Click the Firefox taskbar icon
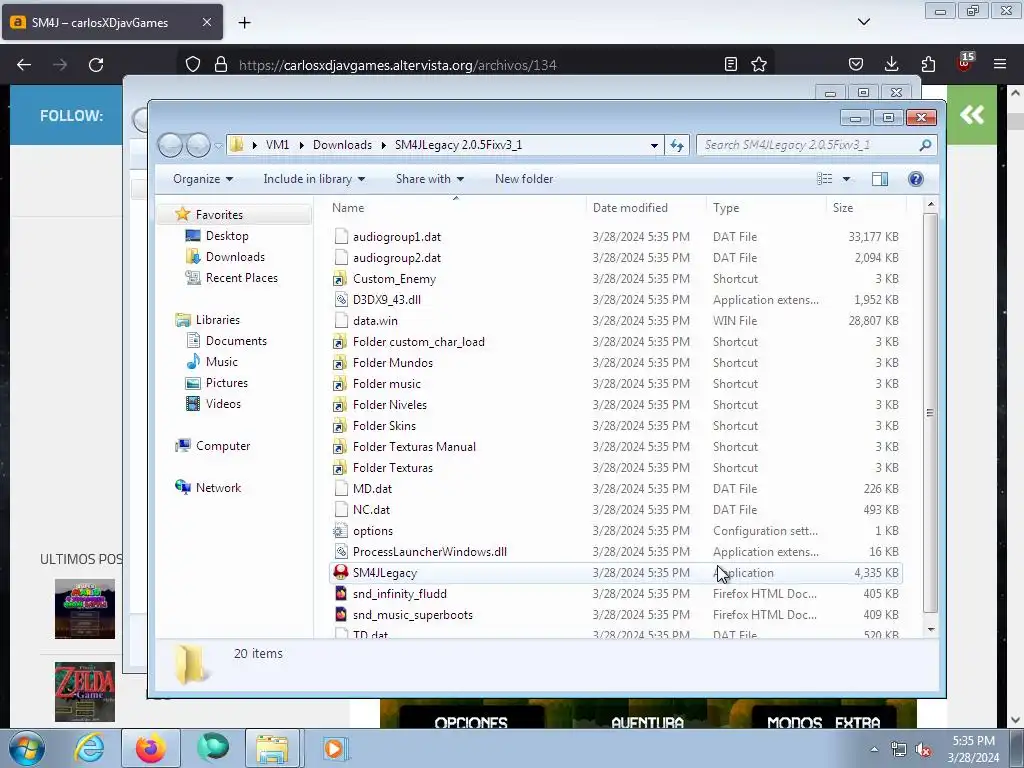Viewport: 1024px width, 768px height. point(150,748)
